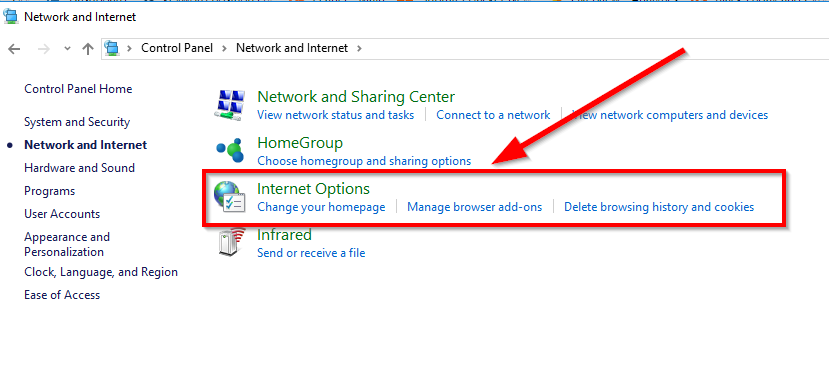Click View network status and tasks
Viewport: 829px width, 384px height.
coord(335,115)
